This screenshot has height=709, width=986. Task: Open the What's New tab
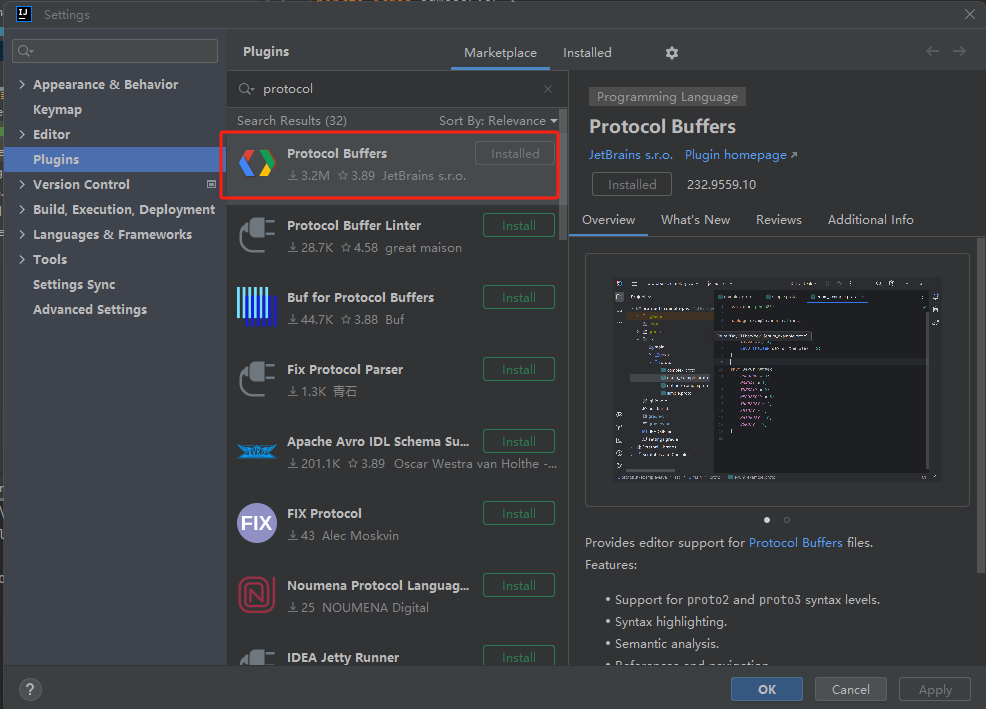point(695,220)
